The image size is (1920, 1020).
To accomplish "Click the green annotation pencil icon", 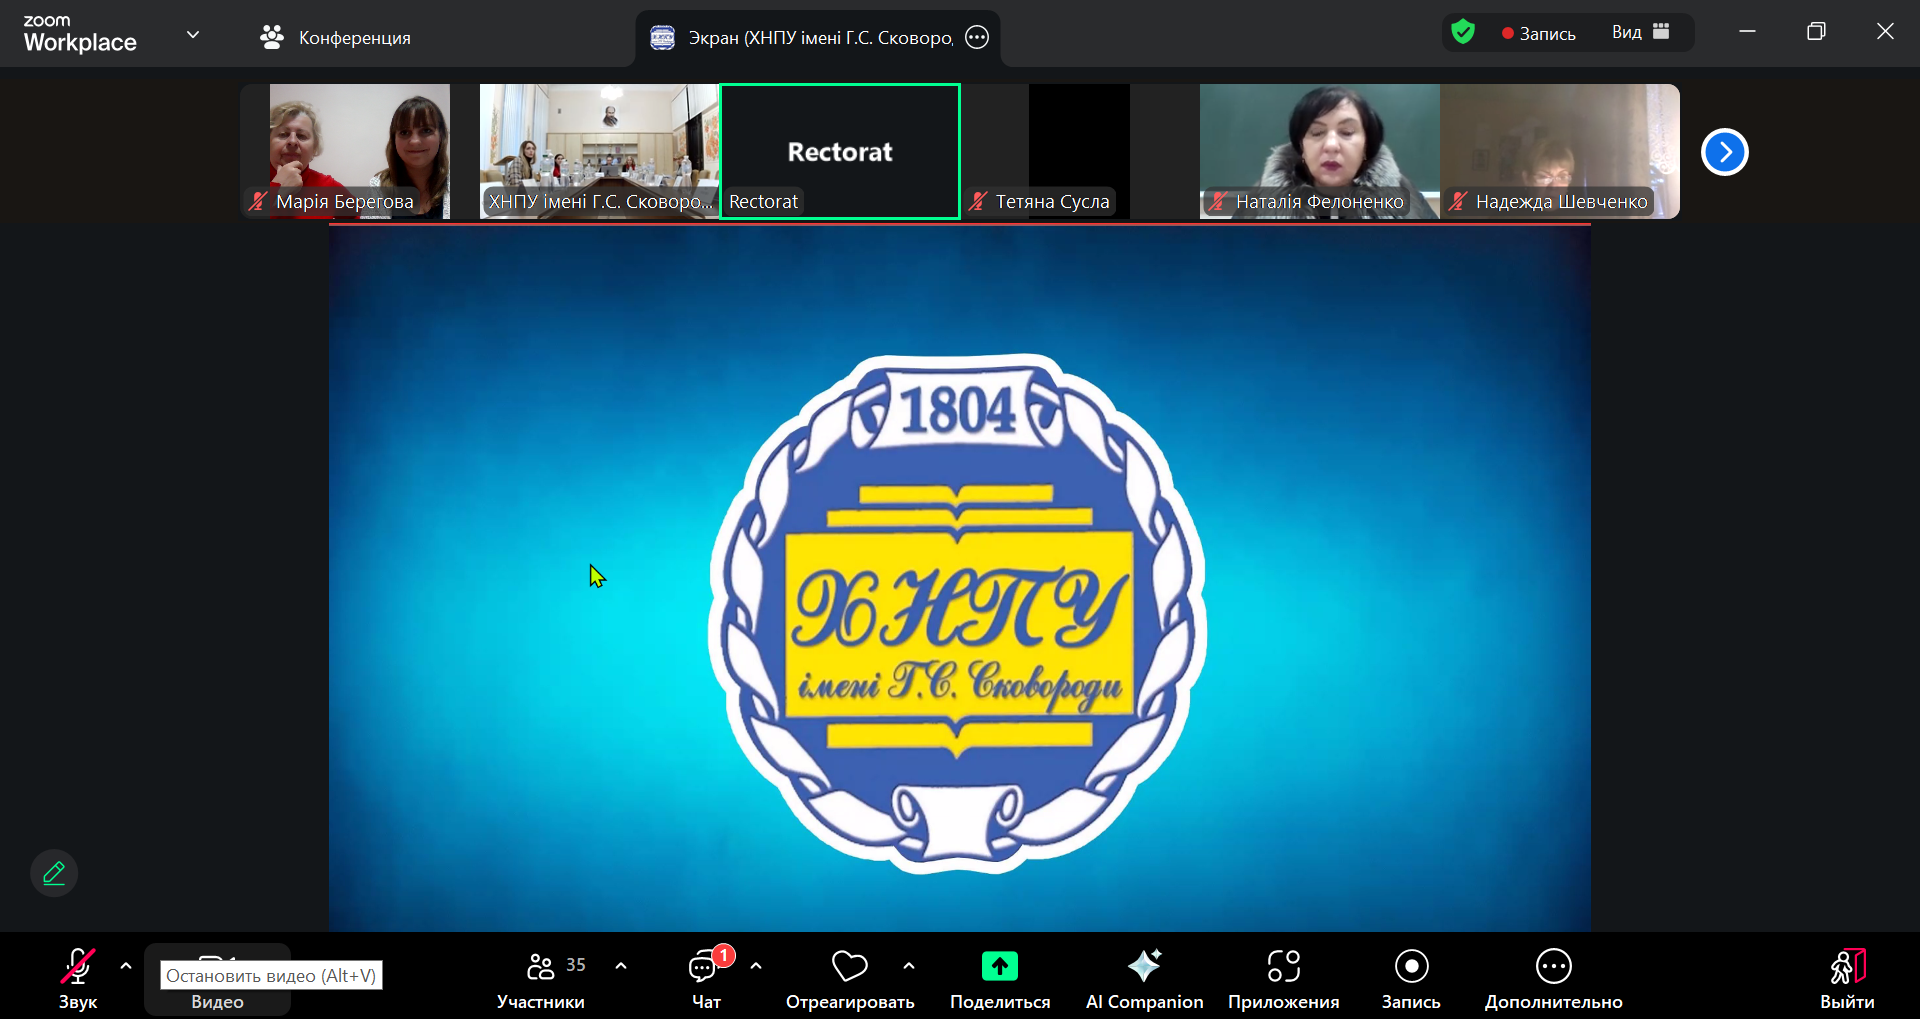I will coord(54,873).
